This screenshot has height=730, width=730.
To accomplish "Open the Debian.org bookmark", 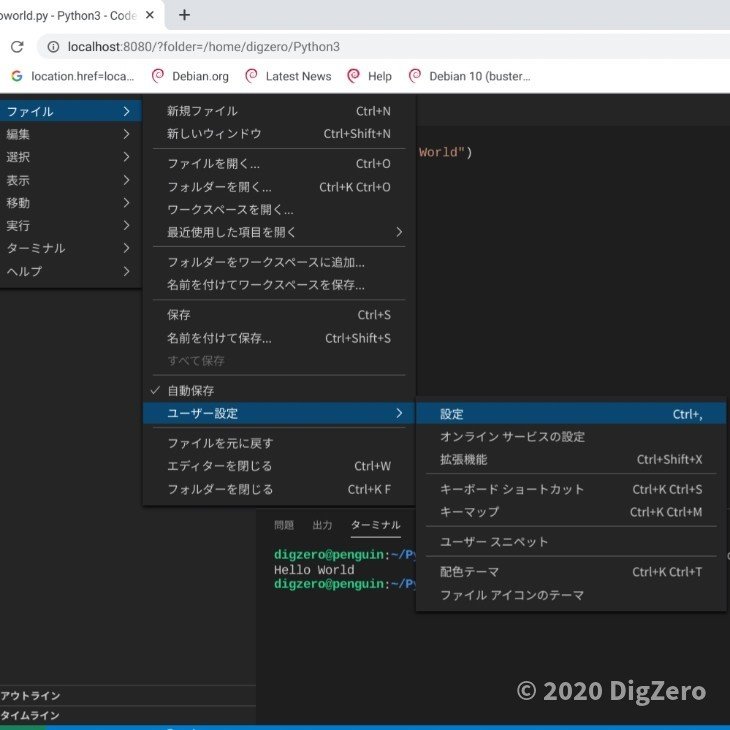I will tap(190, 76).
